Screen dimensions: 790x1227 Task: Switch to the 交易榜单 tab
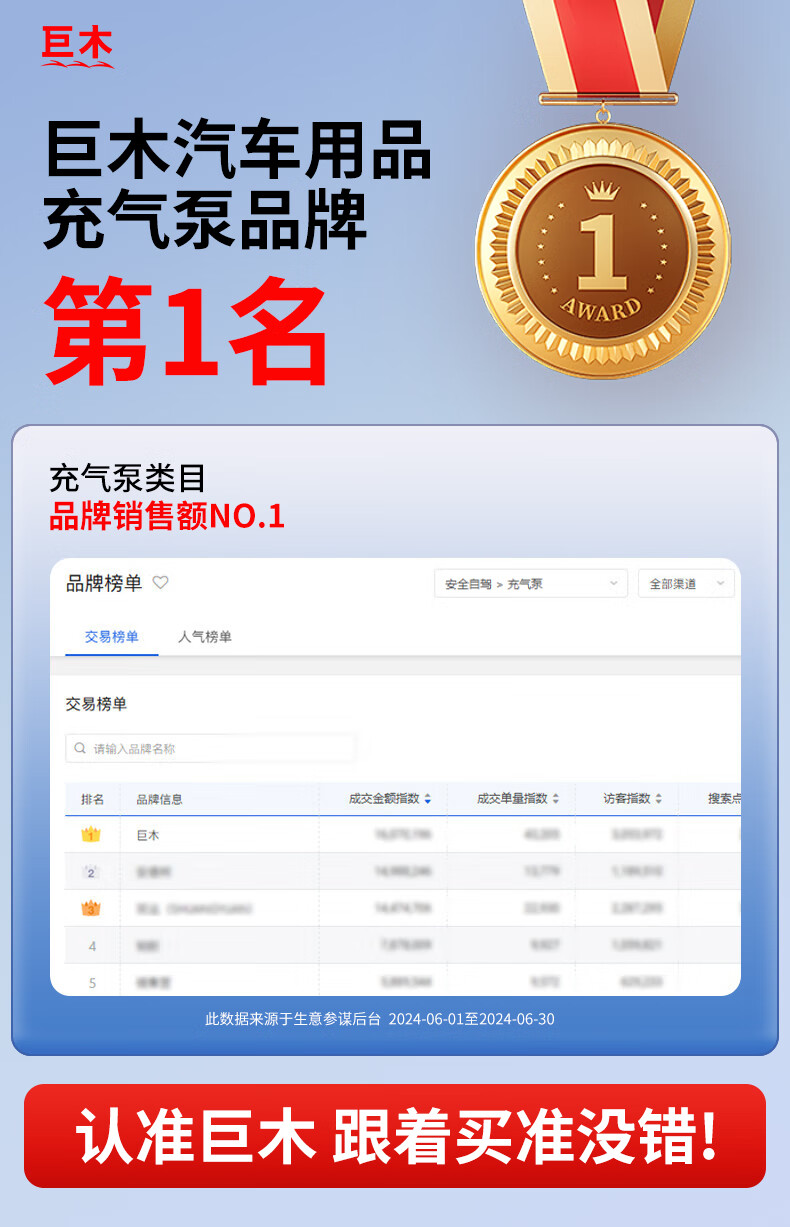112,637
